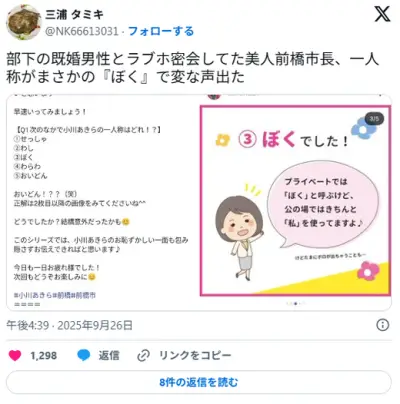The image size is (400, 404).
Task: Click the embedded quiz question text panel
Action: [x=101, y=203]
